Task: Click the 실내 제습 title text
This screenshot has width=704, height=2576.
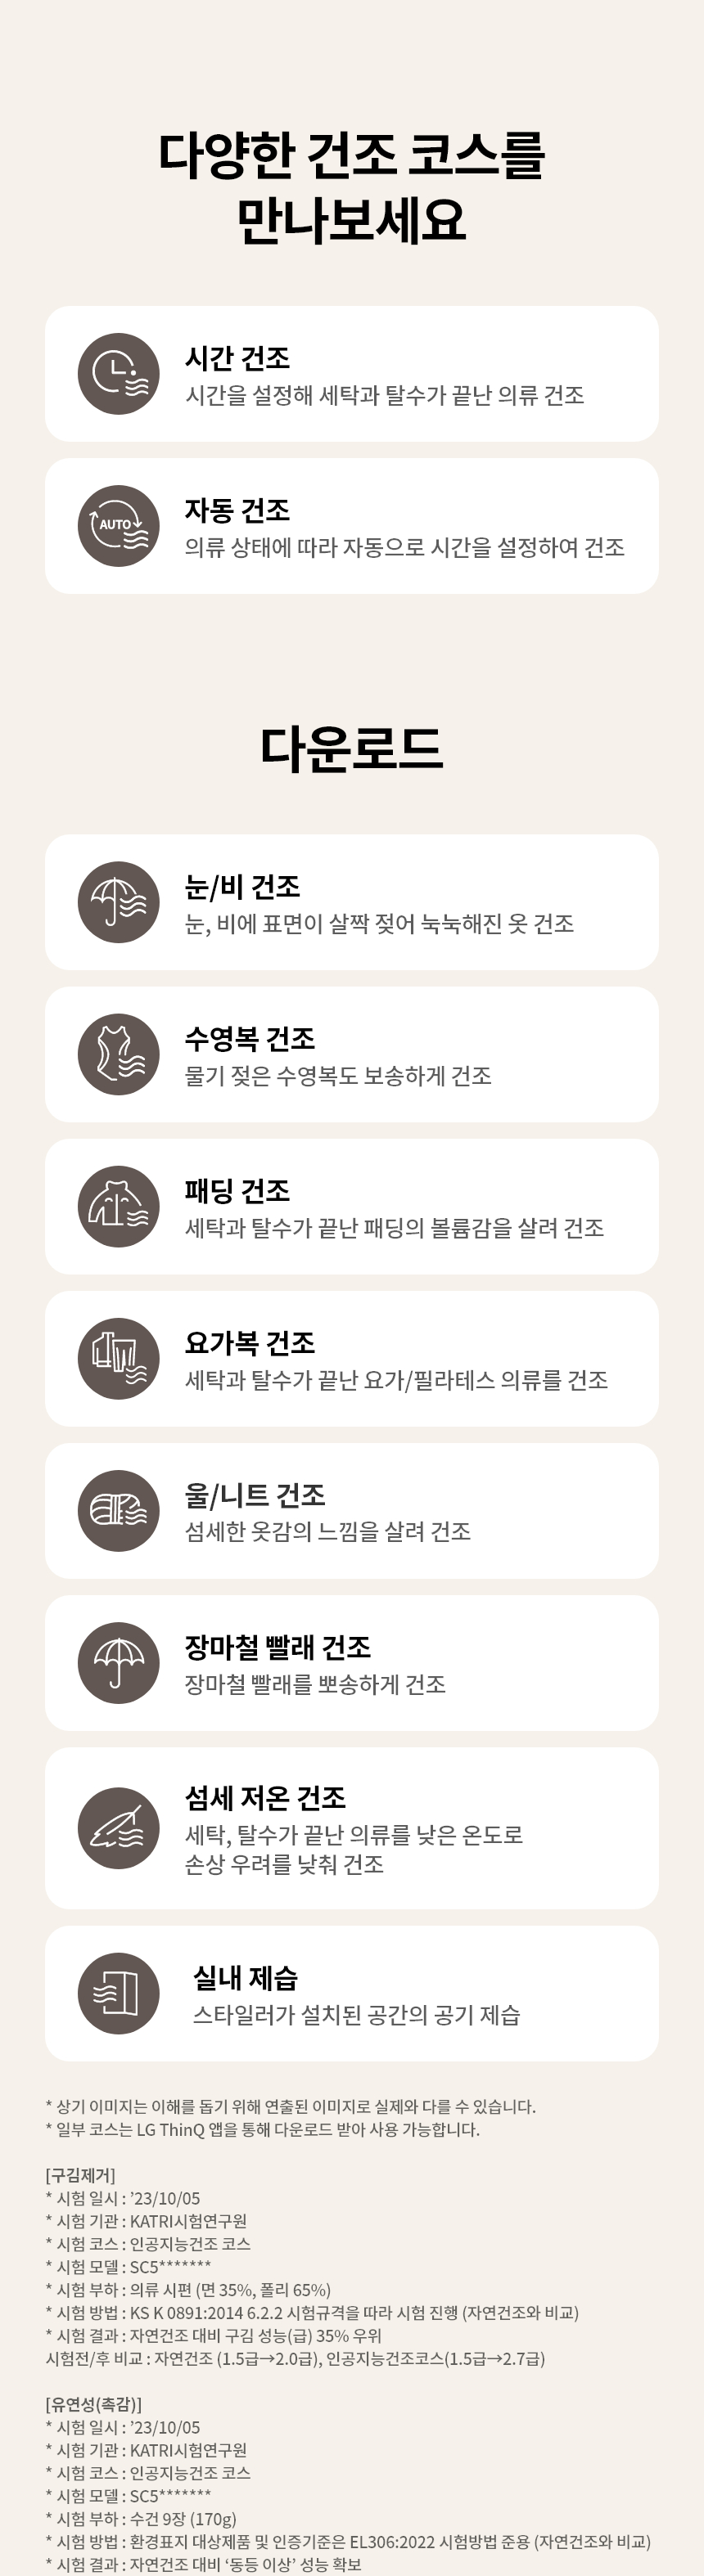Action: [245, 1978]
